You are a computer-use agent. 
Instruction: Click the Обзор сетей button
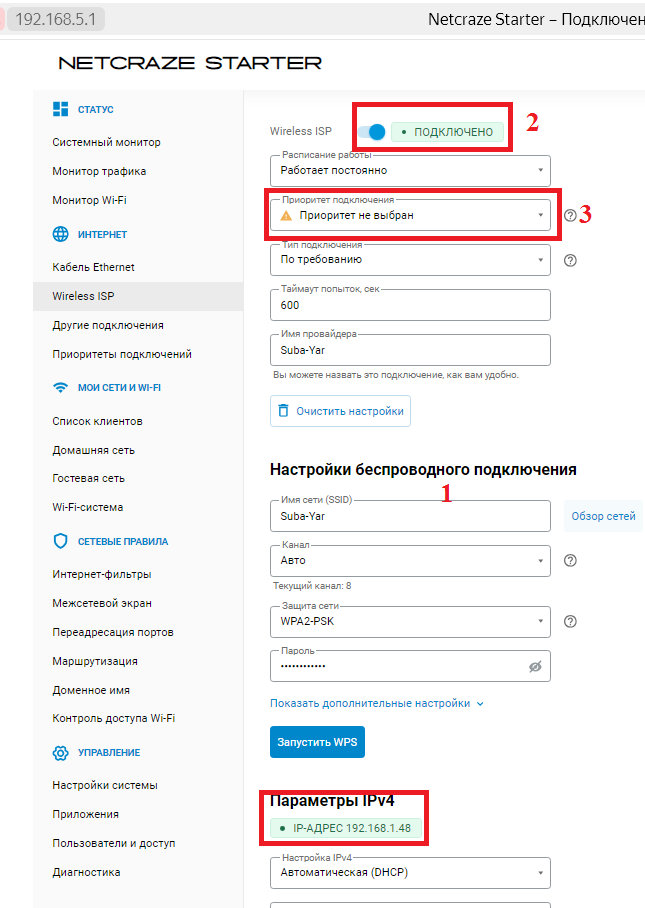tap(602, 515)
